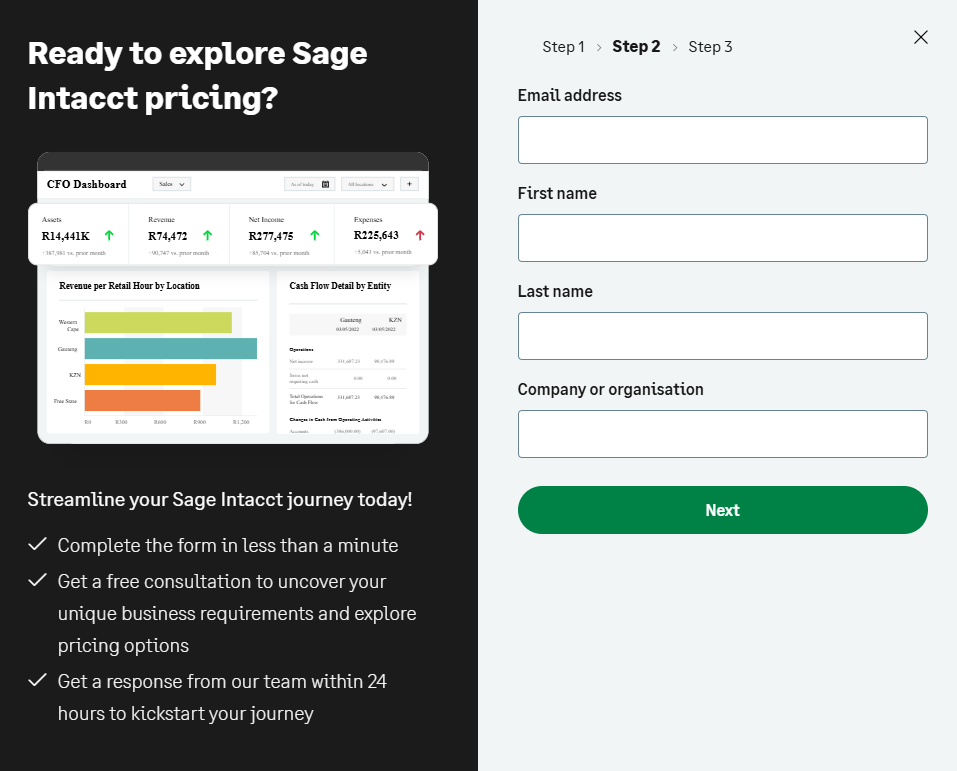This screenshot has width=957, height=771.
Task: Open the All locations dropdown in dashboard
Action: pos(367,184)
